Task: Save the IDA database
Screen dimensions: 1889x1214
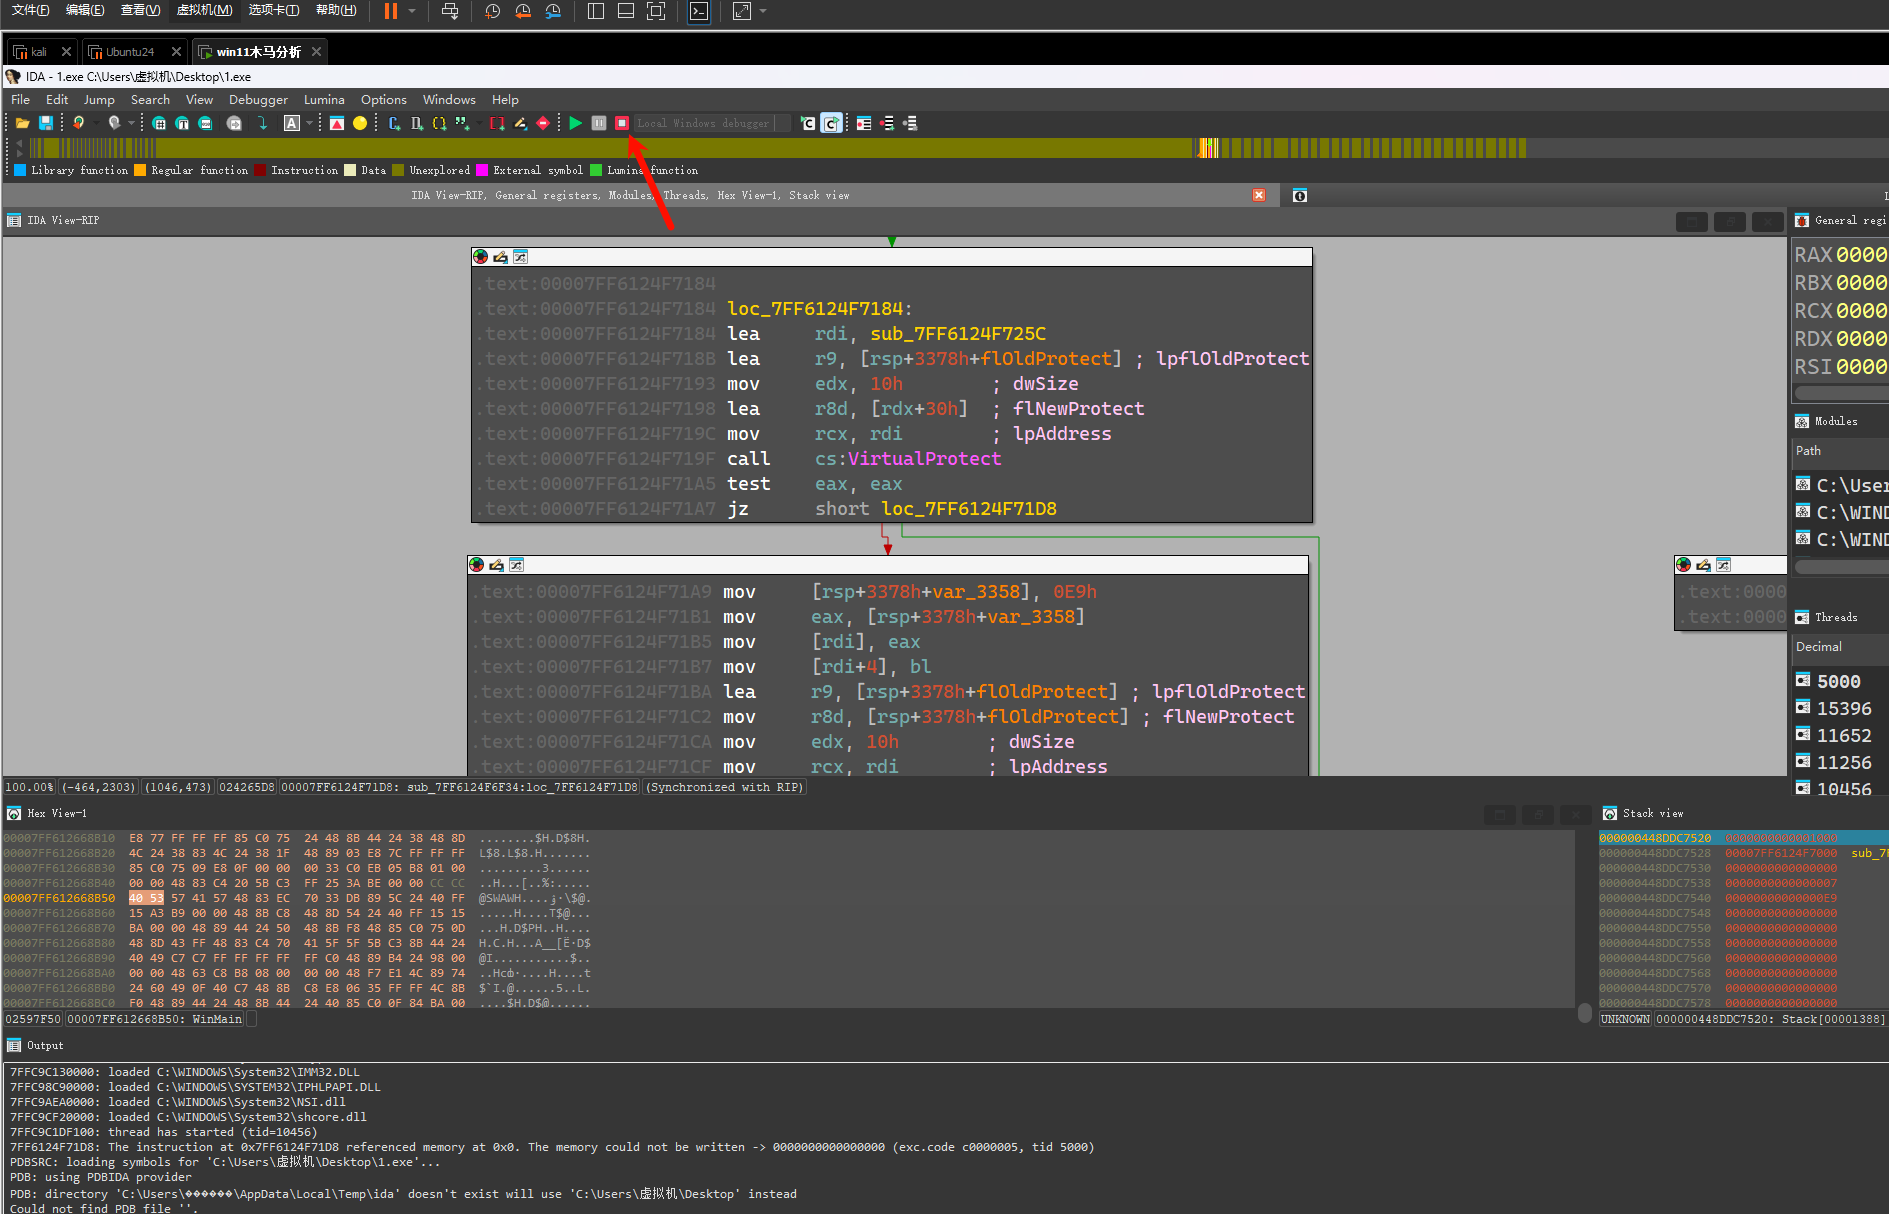Action: coord(46,123)
